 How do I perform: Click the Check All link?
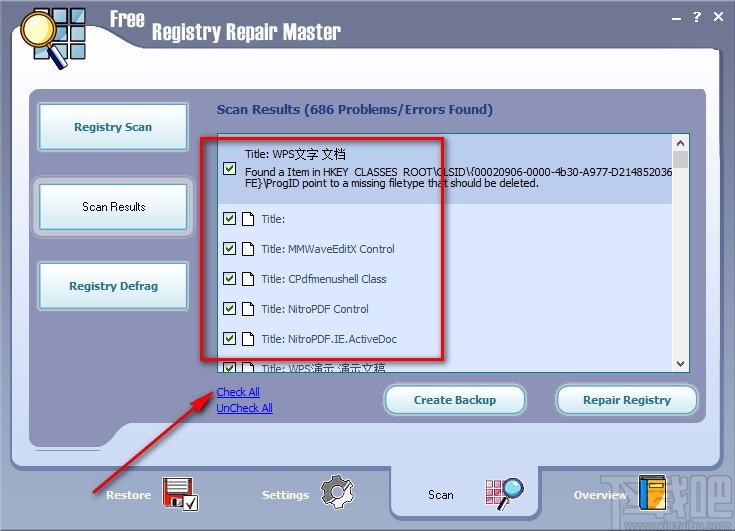(x=238, y=392)
